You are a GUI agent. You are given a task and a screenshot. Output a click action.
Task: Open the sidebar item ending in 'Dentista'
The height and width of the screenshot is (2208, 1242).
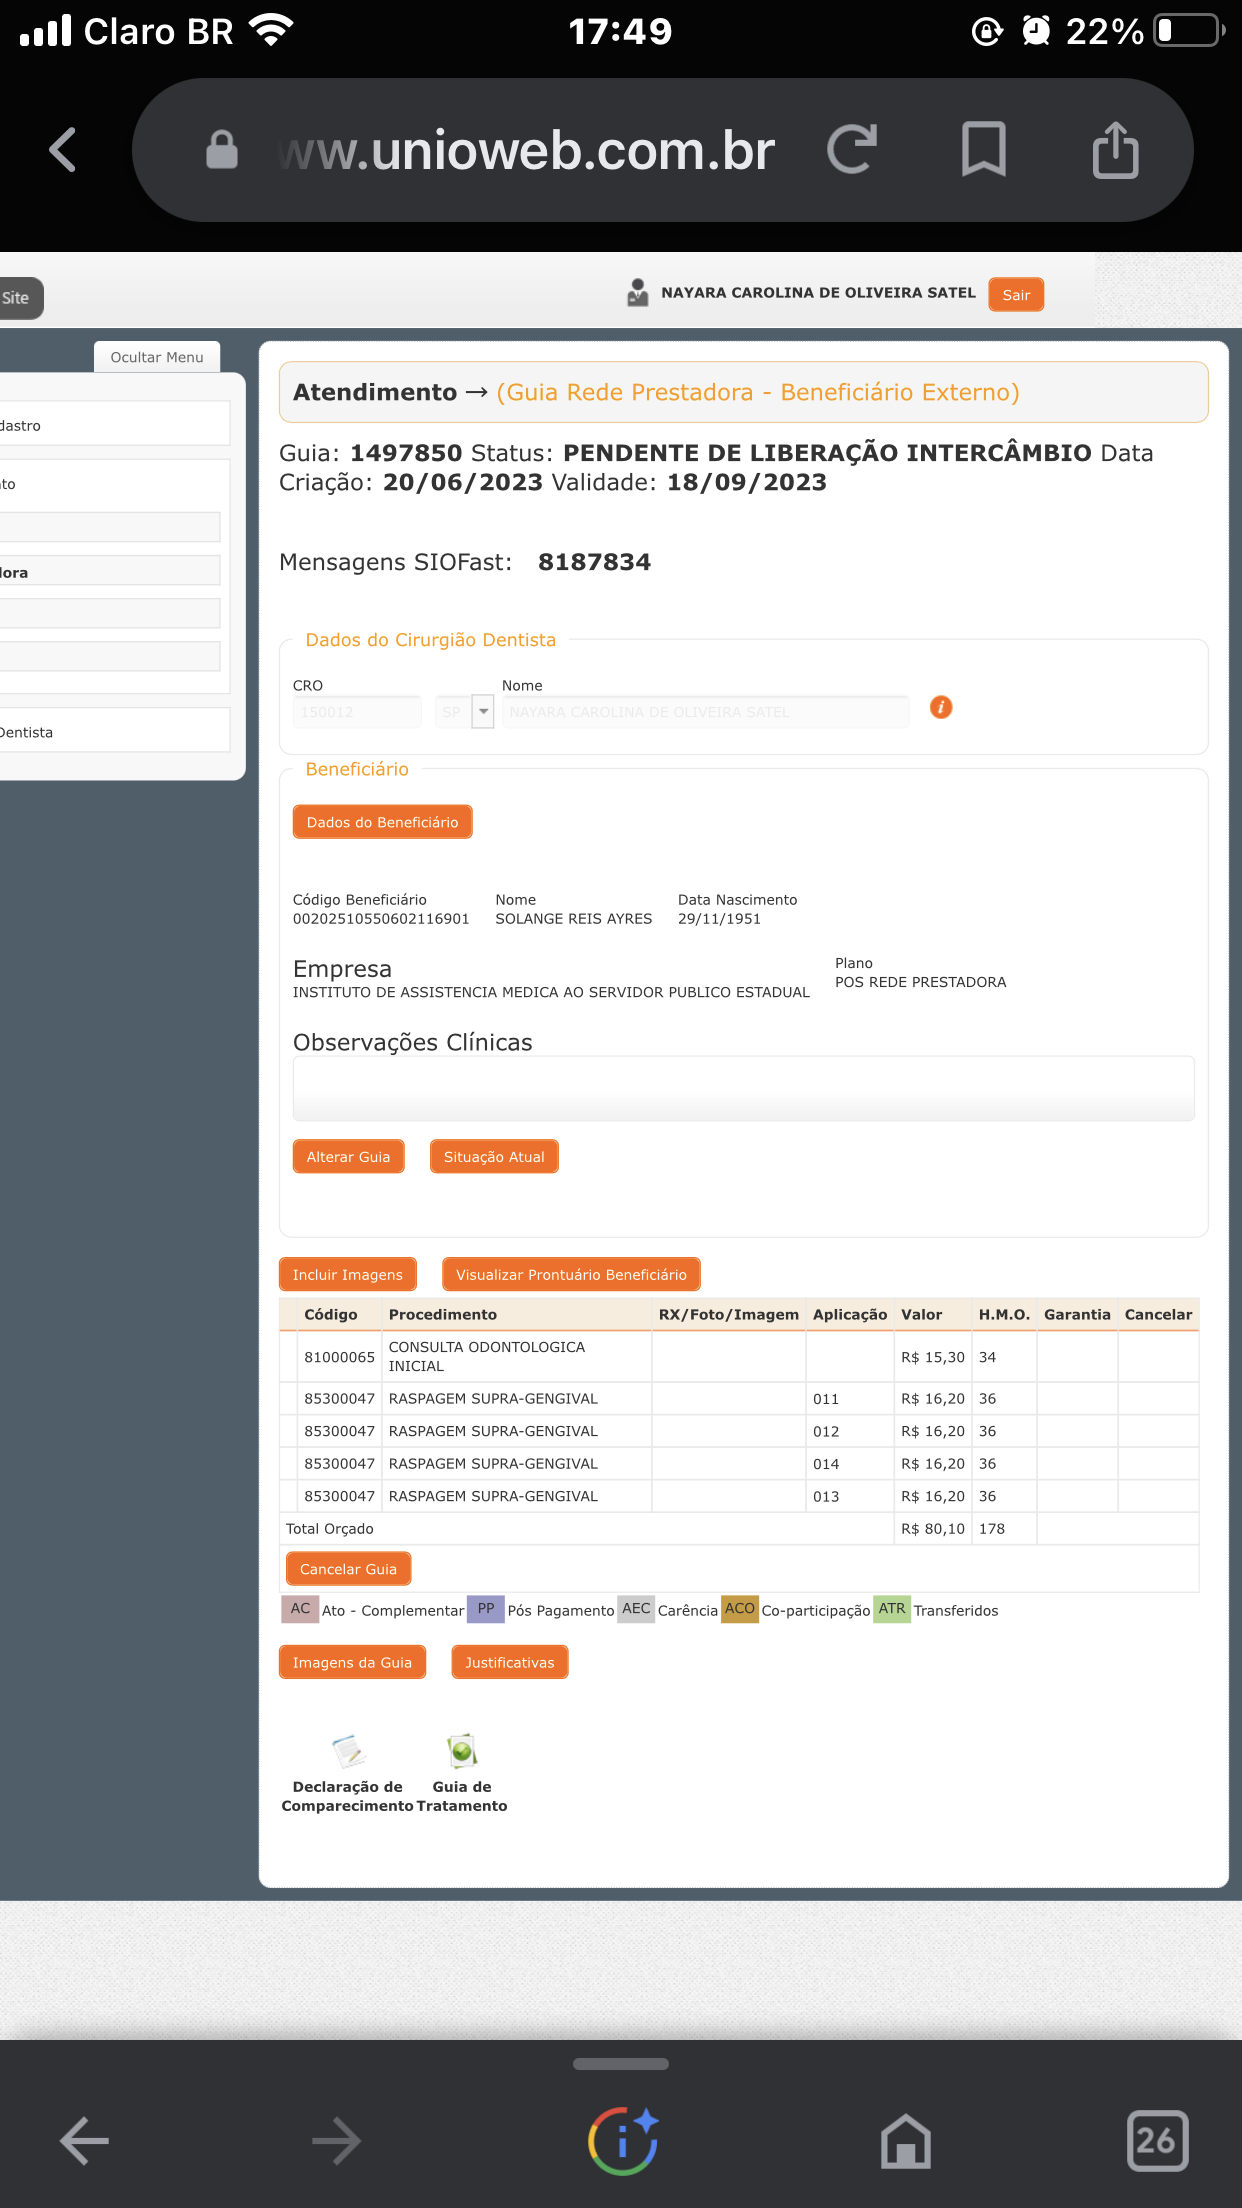click(x=115, y=732)
